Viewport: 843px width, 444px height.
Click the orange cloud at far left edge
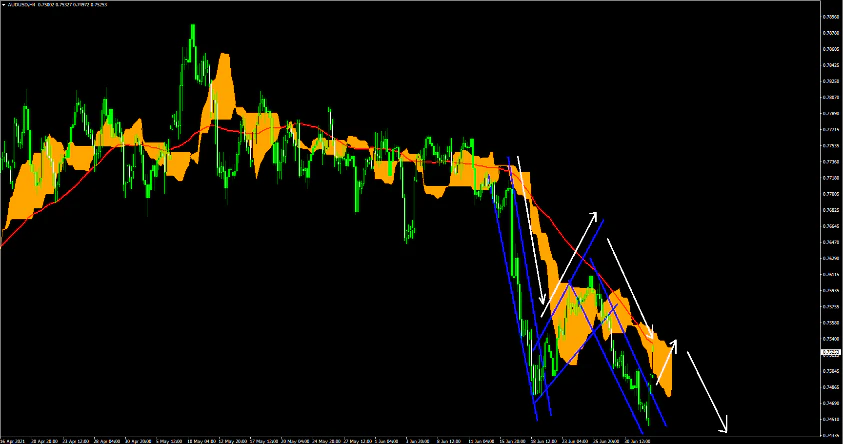point(20,200)
